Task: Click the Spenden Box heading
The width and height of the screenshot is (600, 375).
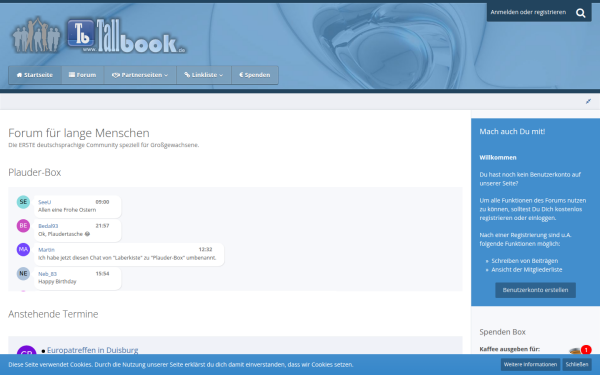Action: pyautogui.click(x=502, y=332)
